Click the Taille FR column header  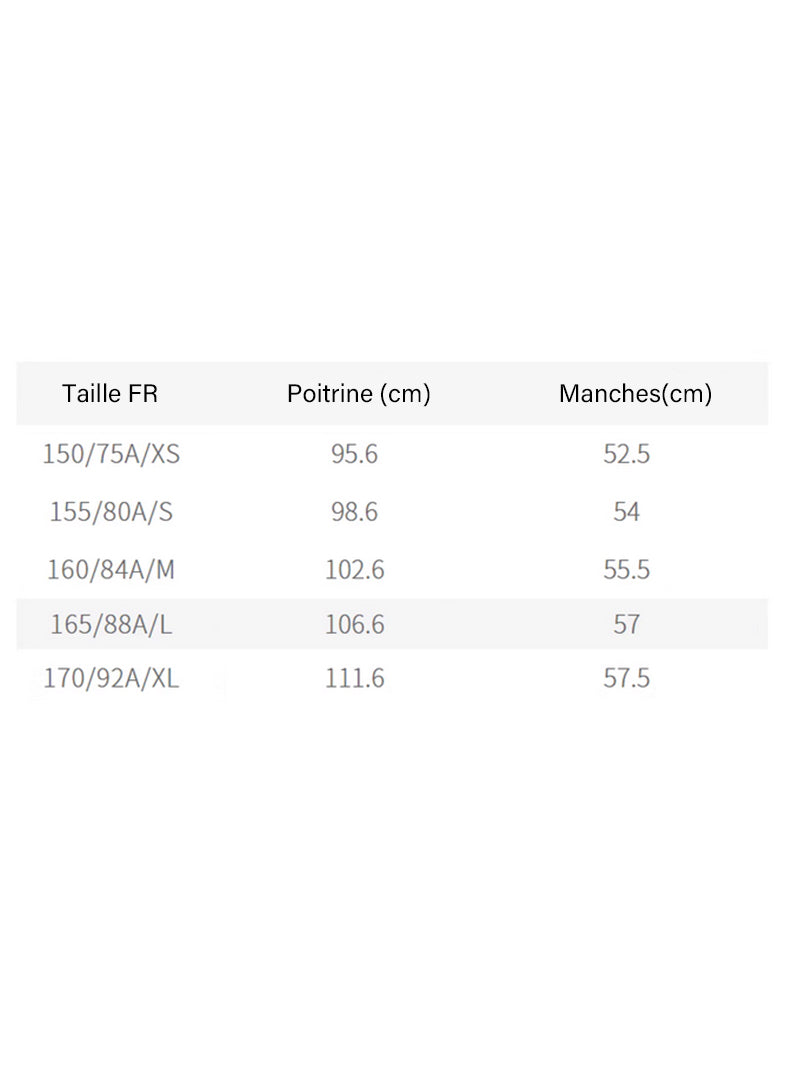(x=110, y=393)
